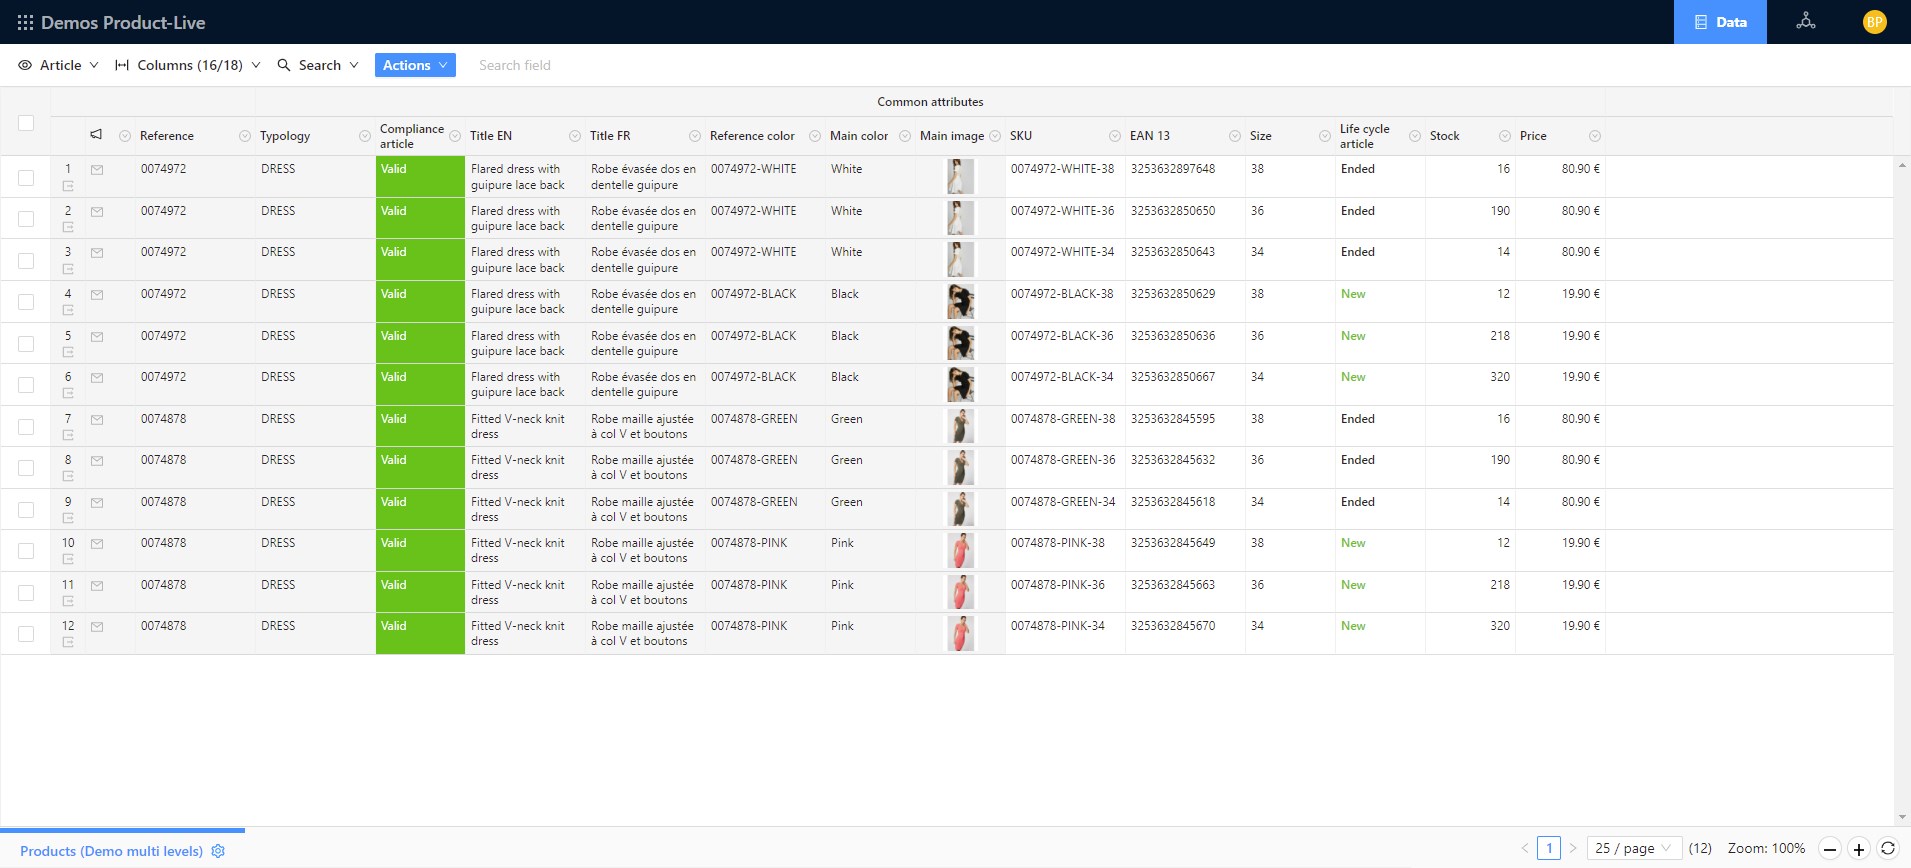The image size is (1911, 868).
Task: Open the 25 / page size dropdown
Action: coord(1633,848)
